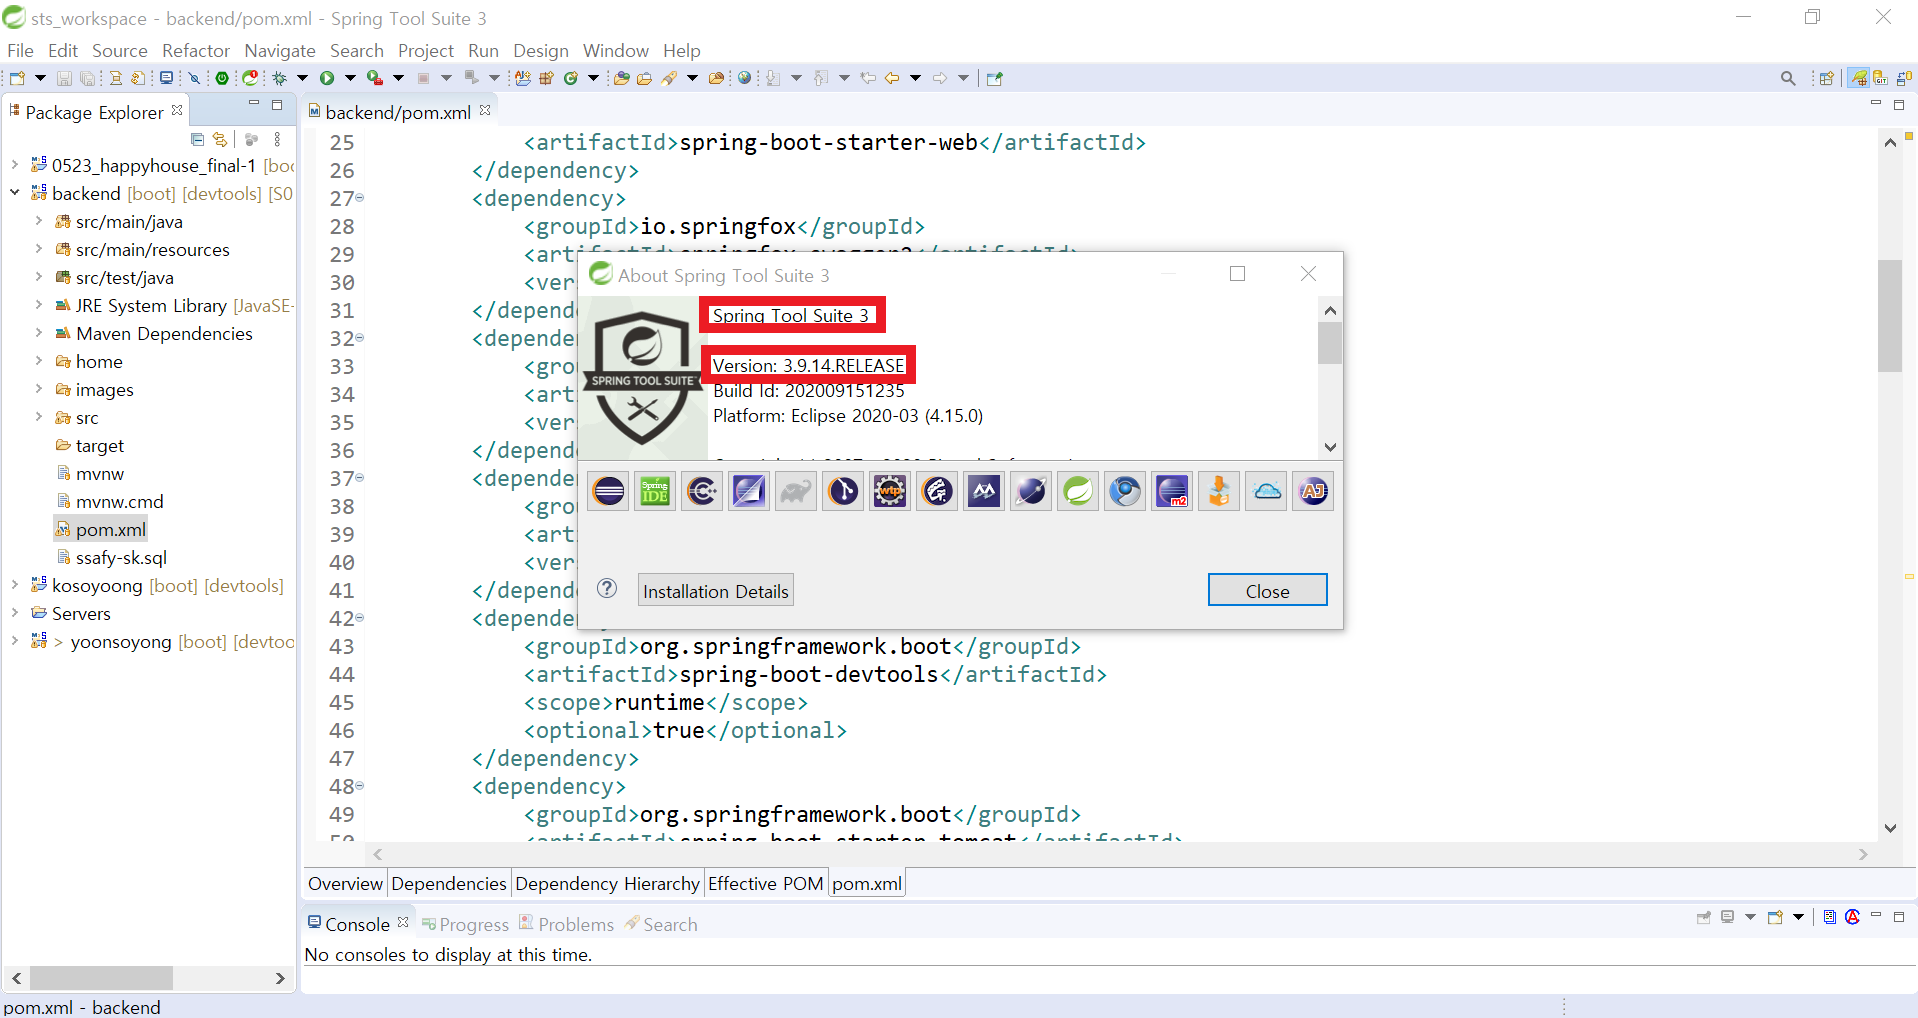Click the Eclipse logo in About dialog

pyautogui.click(x=608, y=491)
